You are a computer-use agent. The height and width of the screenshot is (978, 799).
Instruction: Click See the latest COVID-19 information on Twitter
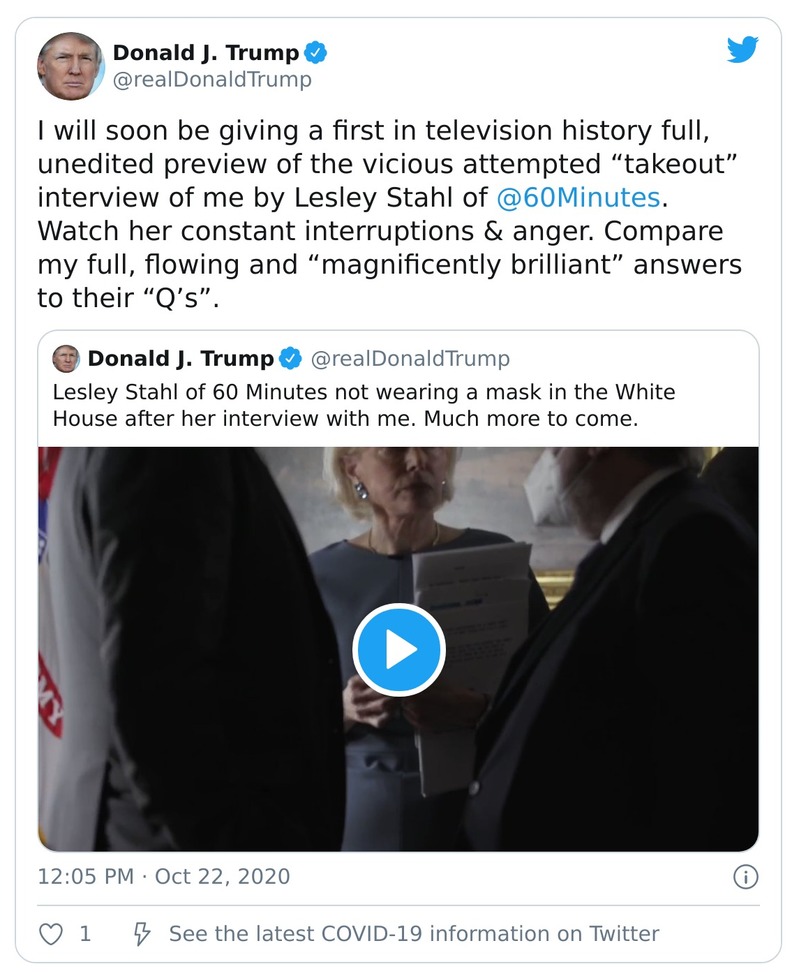410,932
